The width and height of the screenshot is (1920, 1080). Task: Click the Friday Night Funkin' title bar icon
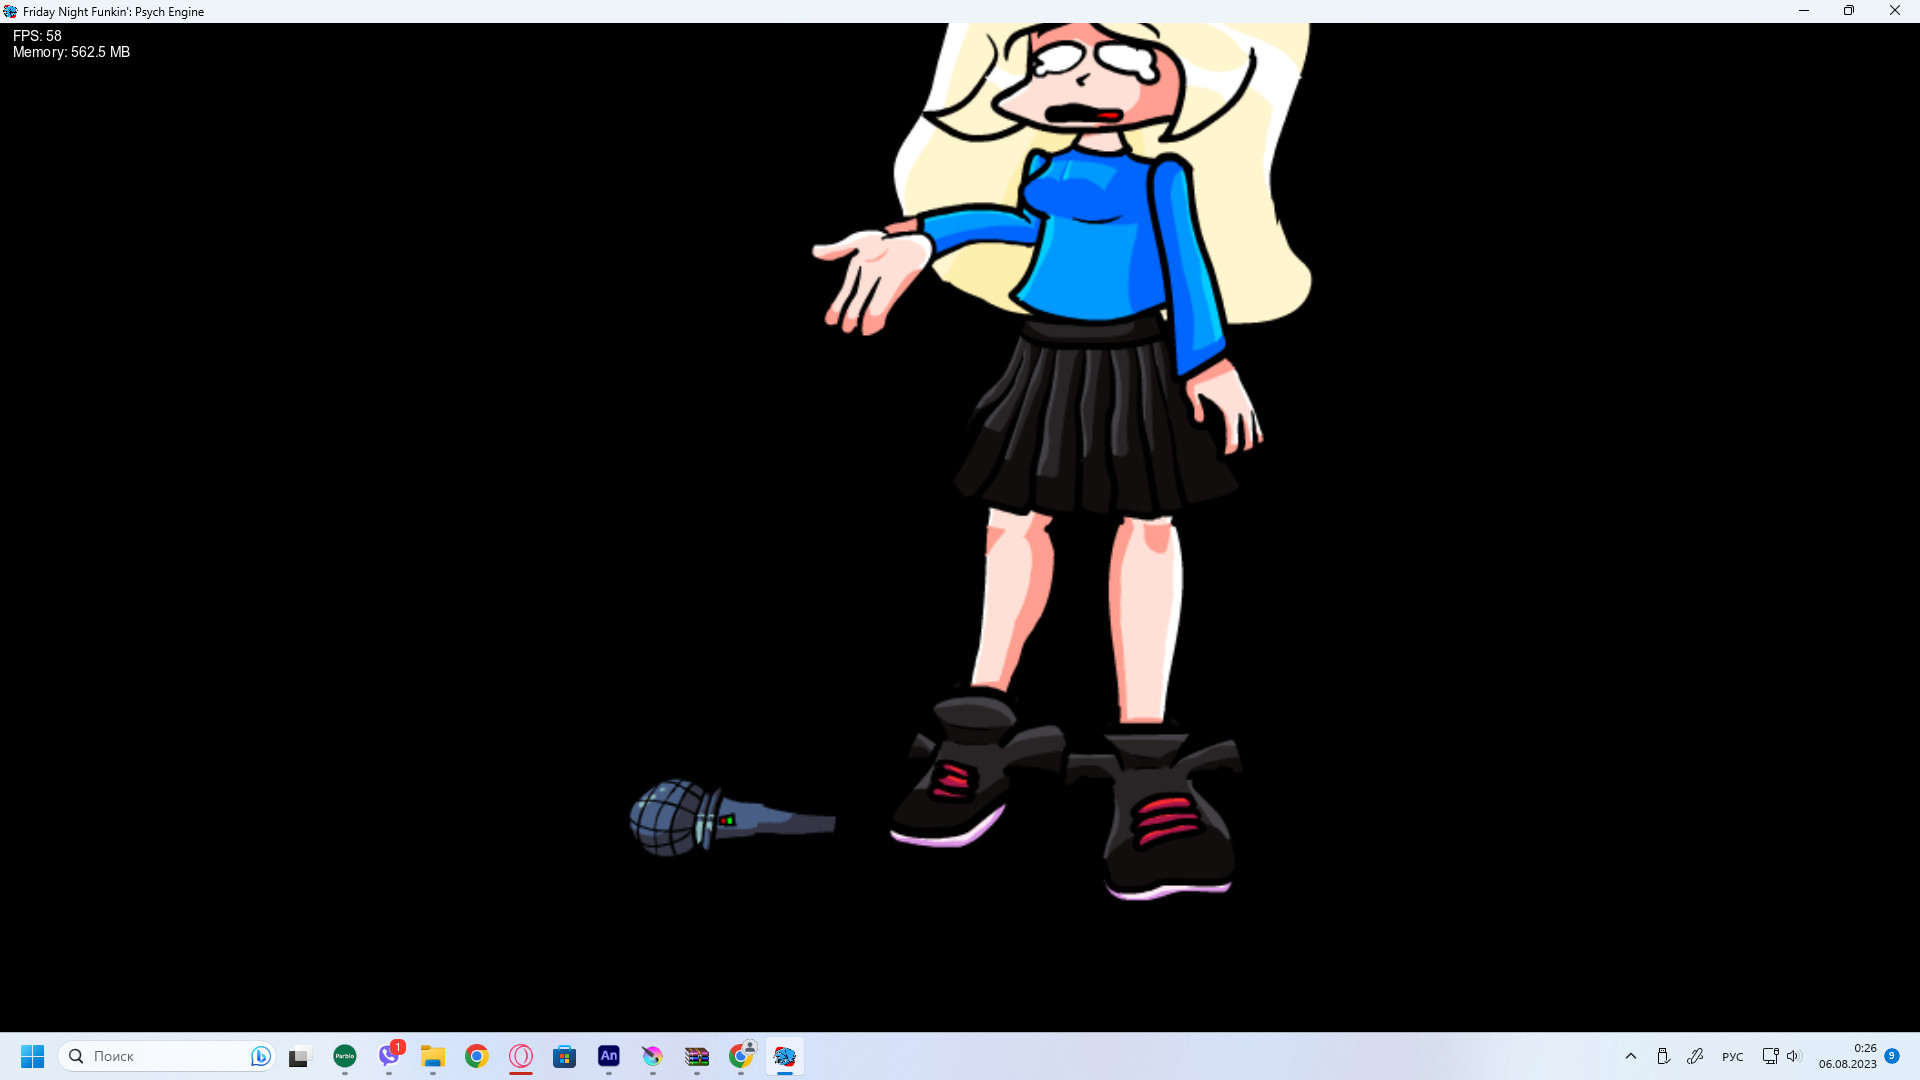click(x=11, y=11)
